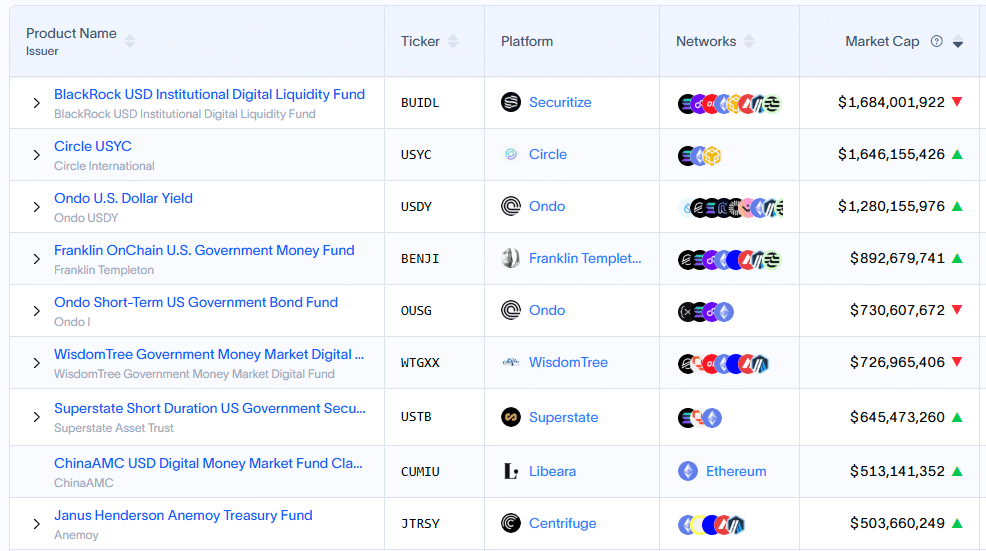Click the Franklin Templeton platform logo icon
The height and width of the screenshot is (551, 986).
(511, 258)
